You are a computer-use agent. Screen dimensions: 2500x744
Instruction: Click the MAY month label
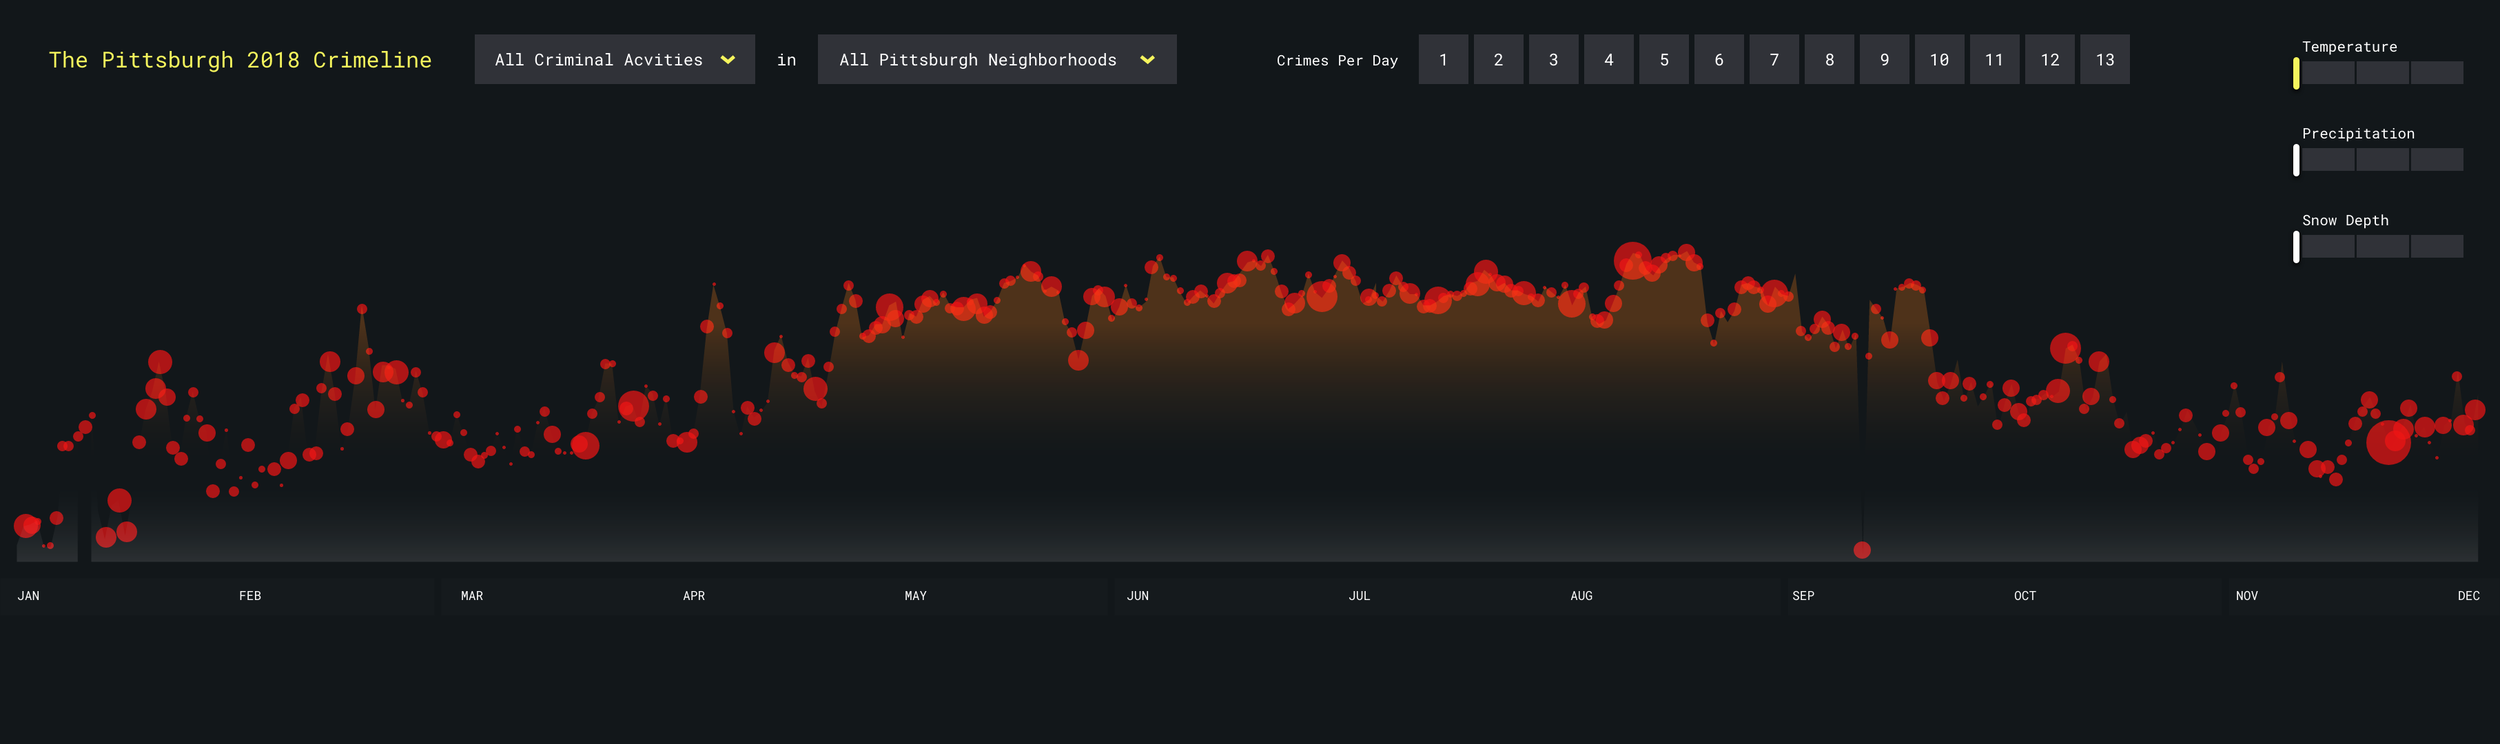point(916,596)
